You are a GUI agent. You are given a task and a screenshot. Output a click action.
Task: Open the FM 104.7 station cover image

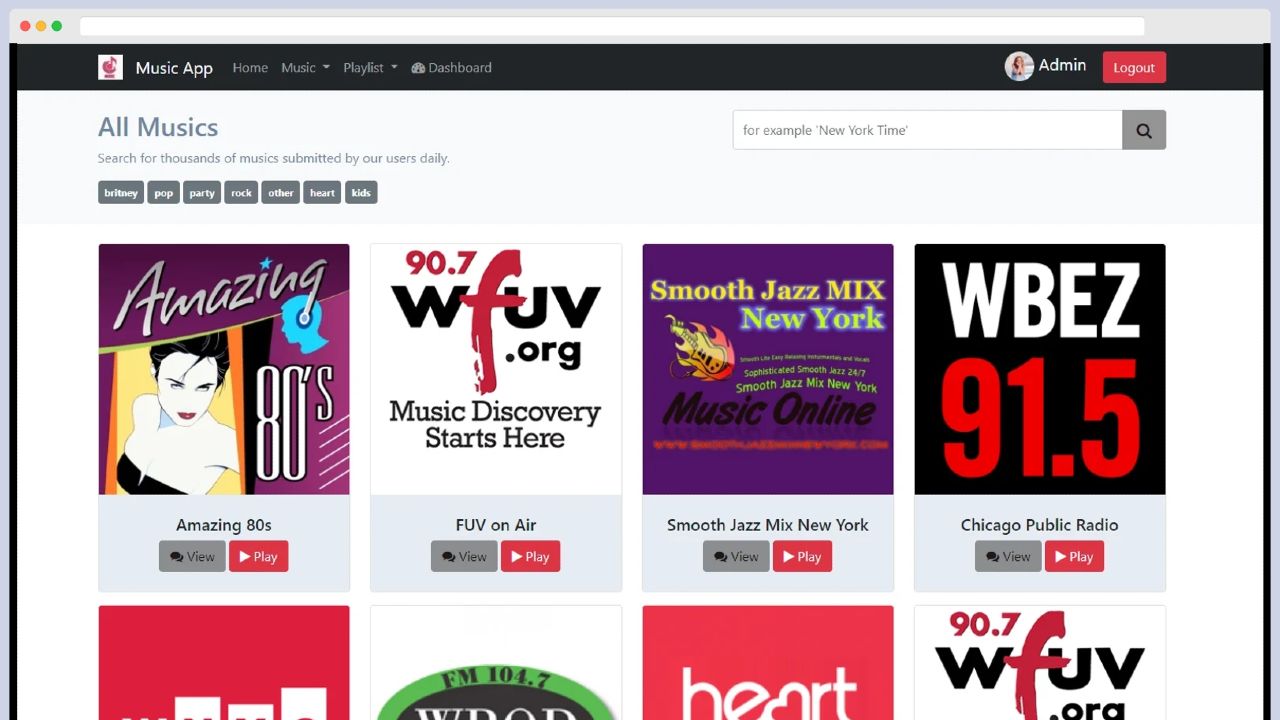click(x=496, y=663)
